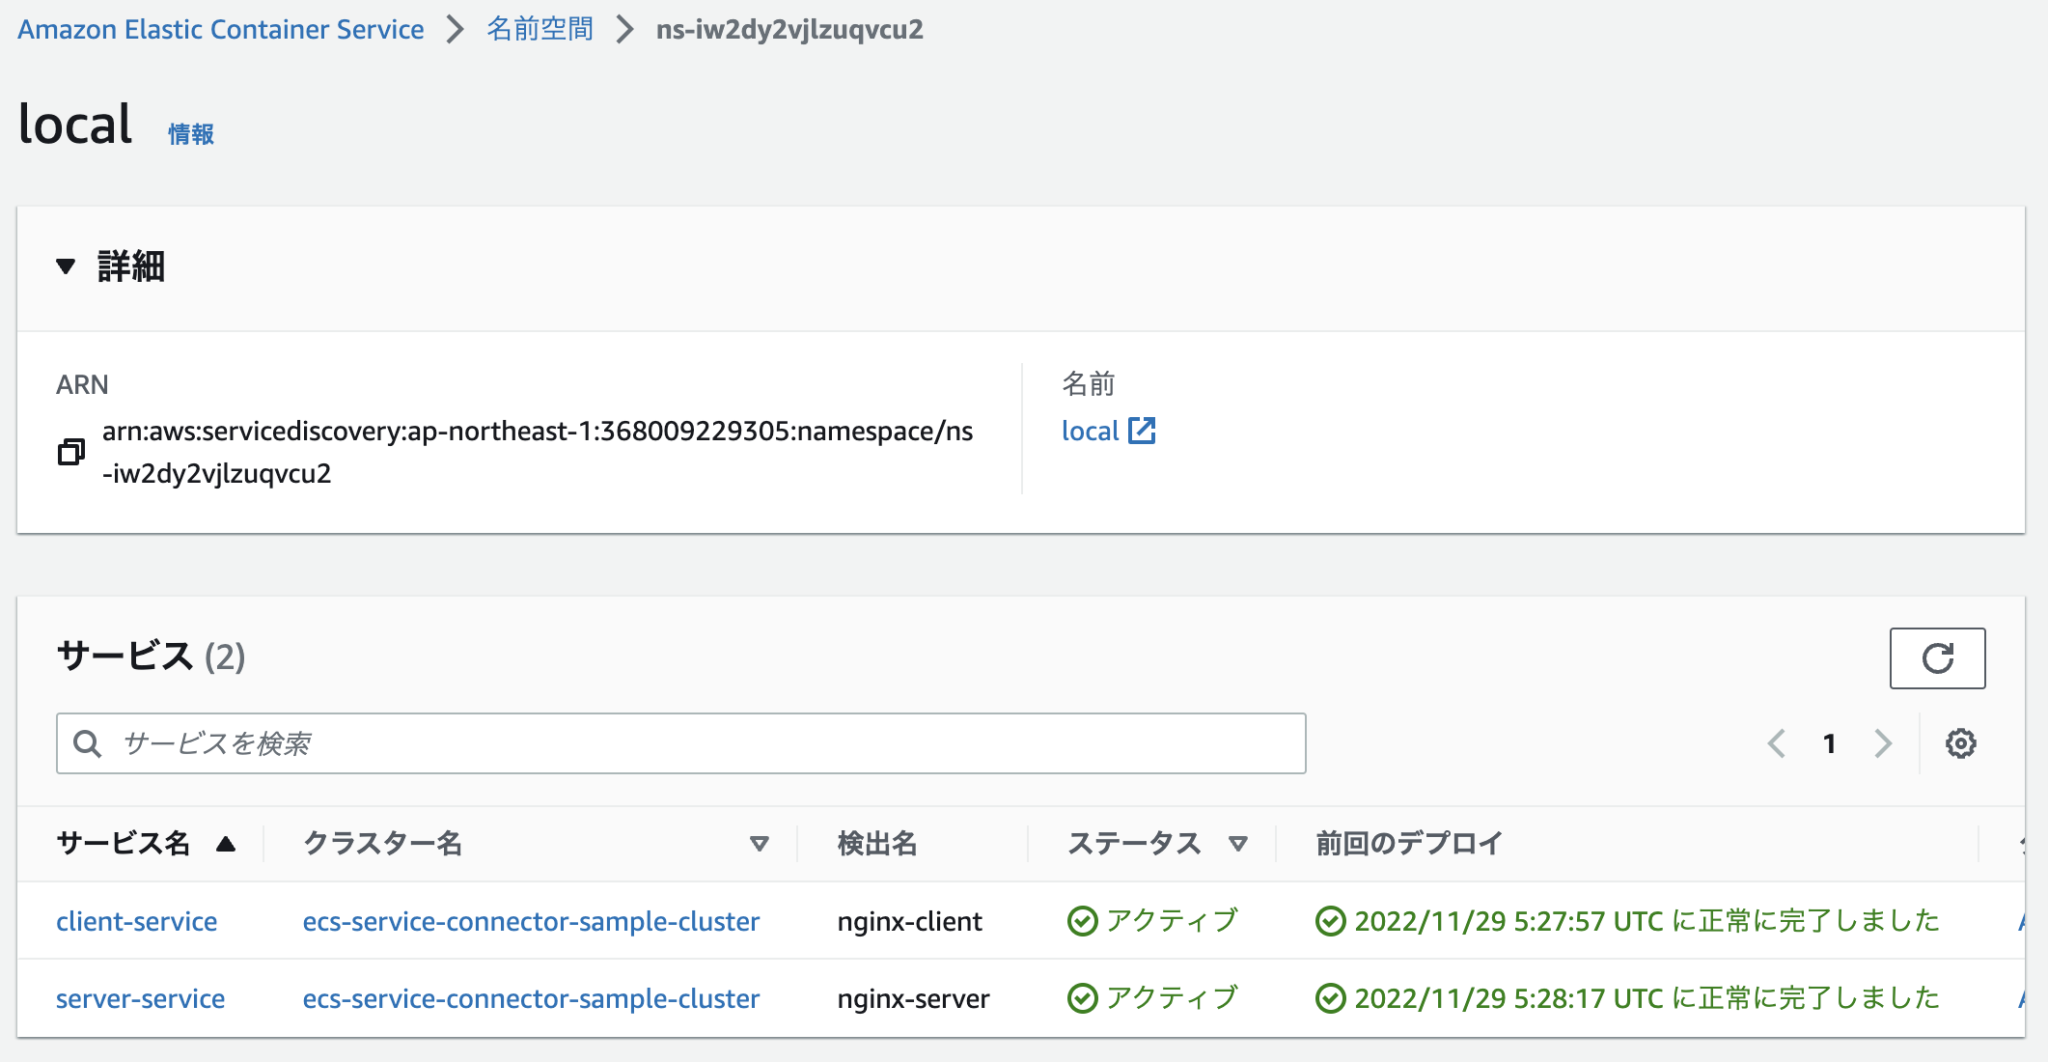The height and width of the screenshot is (1062, 2048).
Task: Click the search magnifier icon
Action: [88, 743]
